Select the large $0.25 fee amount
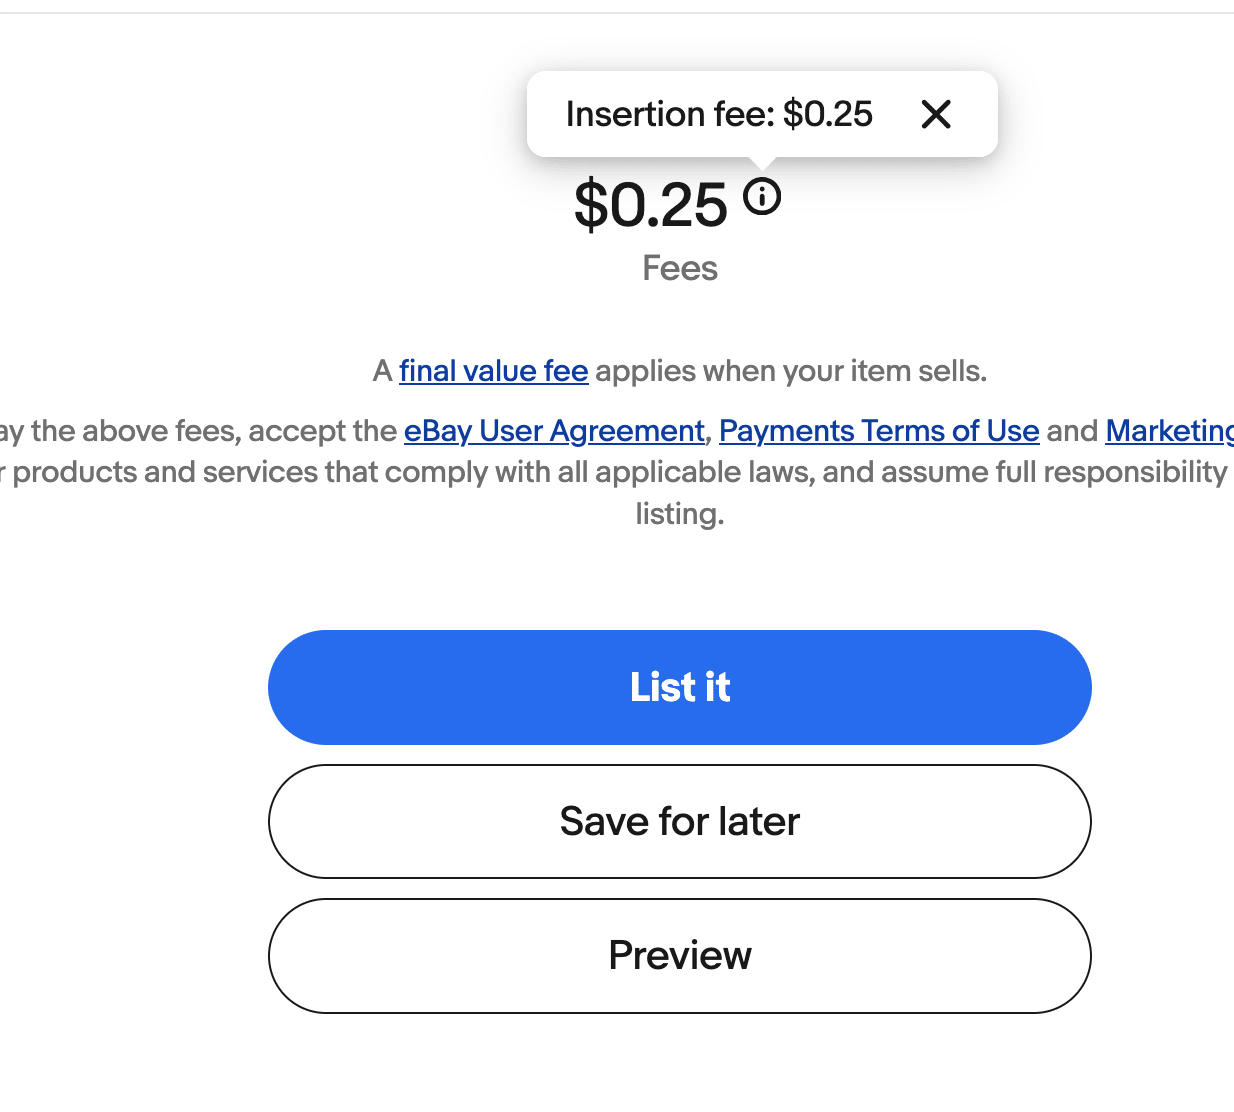 click(x=651, y=205)
